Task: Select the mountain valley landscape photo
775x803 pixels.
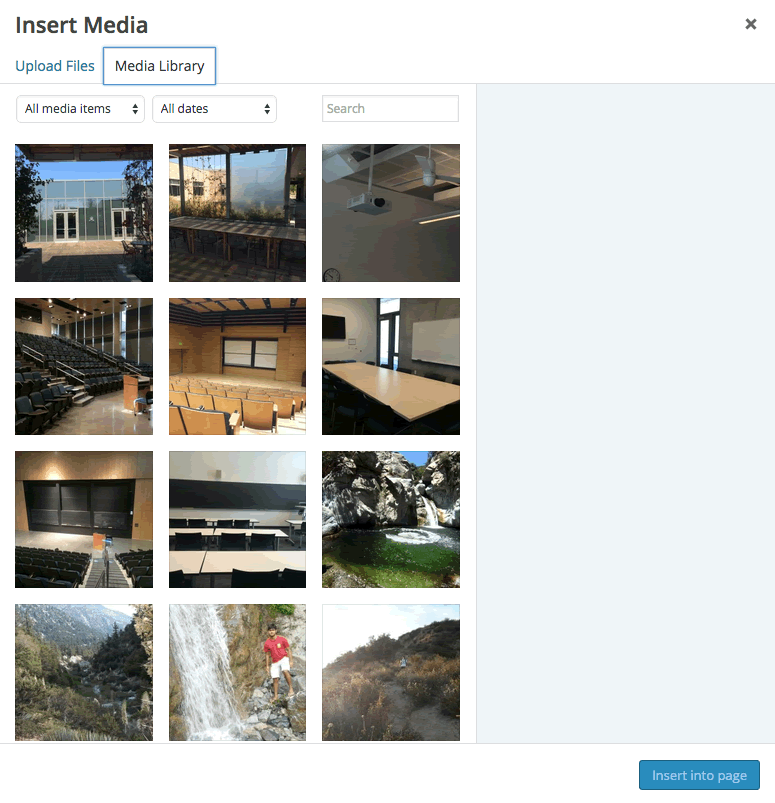Action: pyautogui.click(x=84, y=672)
